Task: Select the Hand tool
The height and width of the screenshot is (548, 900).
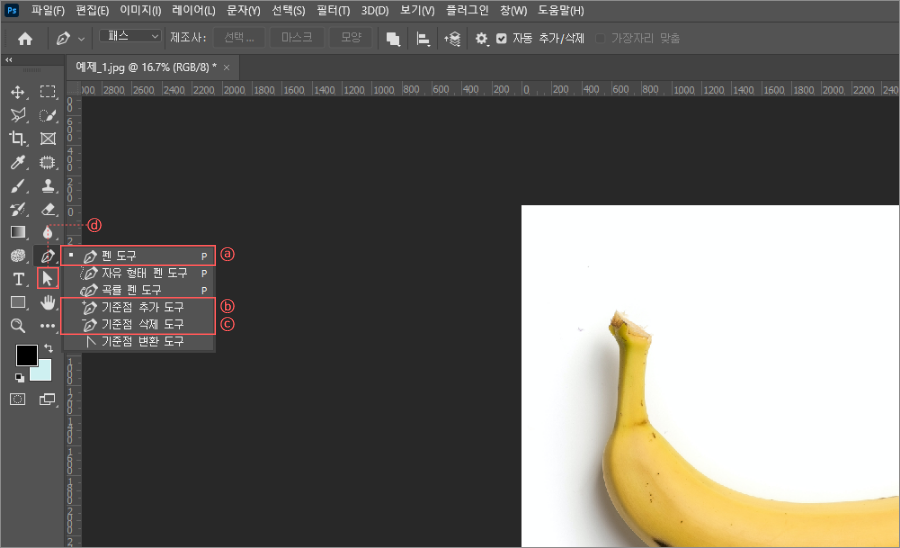Action: tap(47, 302)
